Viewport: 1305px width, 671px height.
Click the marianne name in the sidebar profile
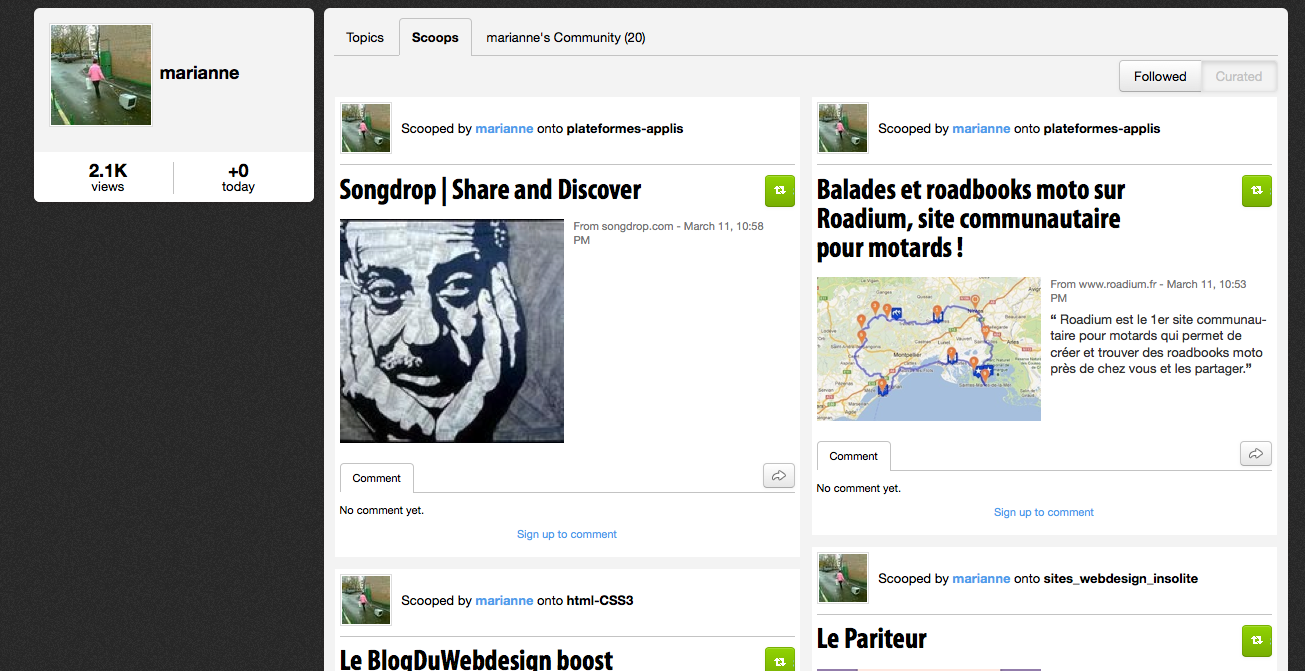199,73
